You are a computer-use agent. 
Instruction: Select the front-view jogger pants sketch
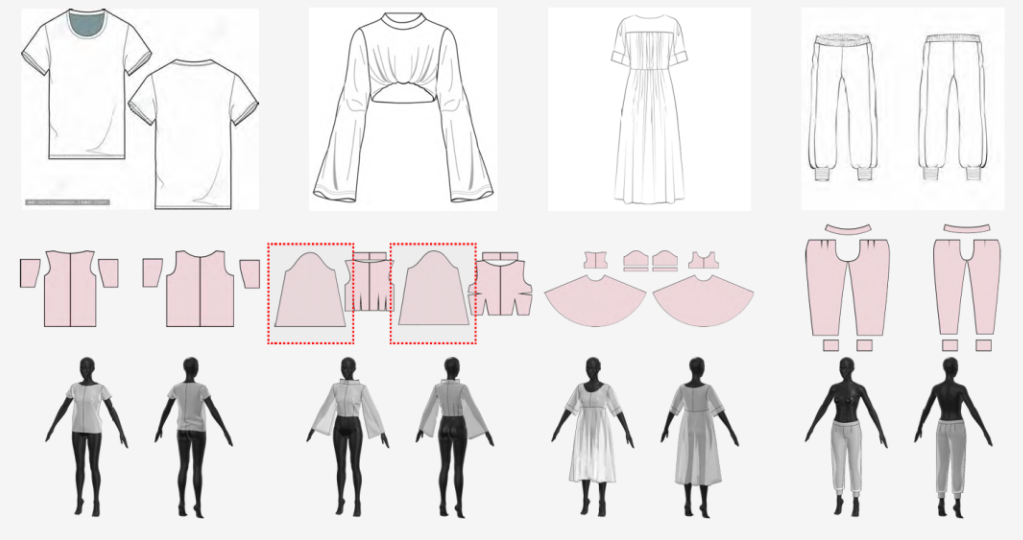pos(846,108)
